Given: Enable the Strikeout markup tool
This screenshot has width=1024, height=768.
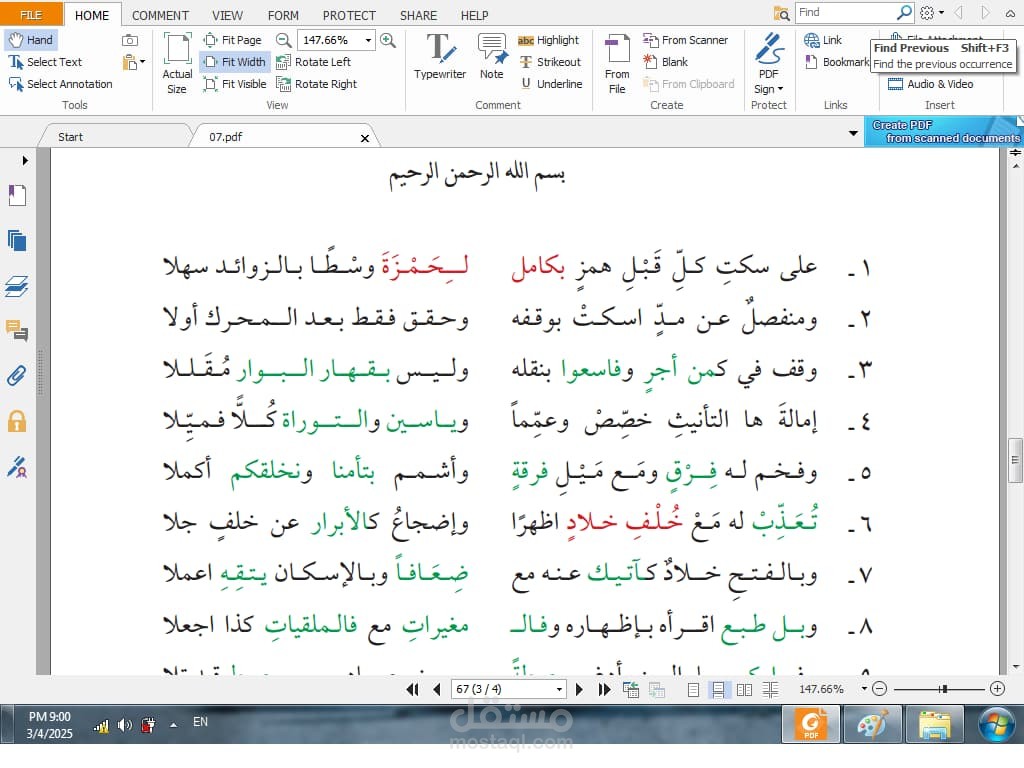Looking at the screenshot, I should click(551, 62).
